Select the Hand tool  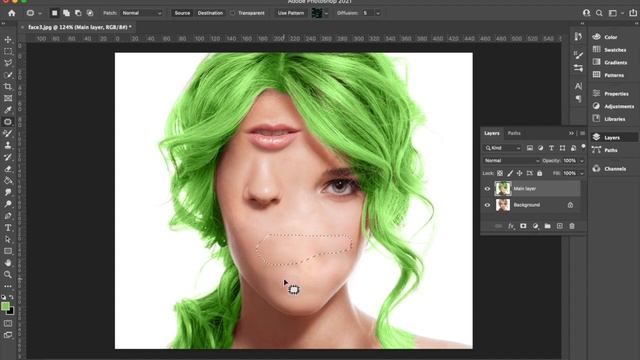click(x=8, y=263)
